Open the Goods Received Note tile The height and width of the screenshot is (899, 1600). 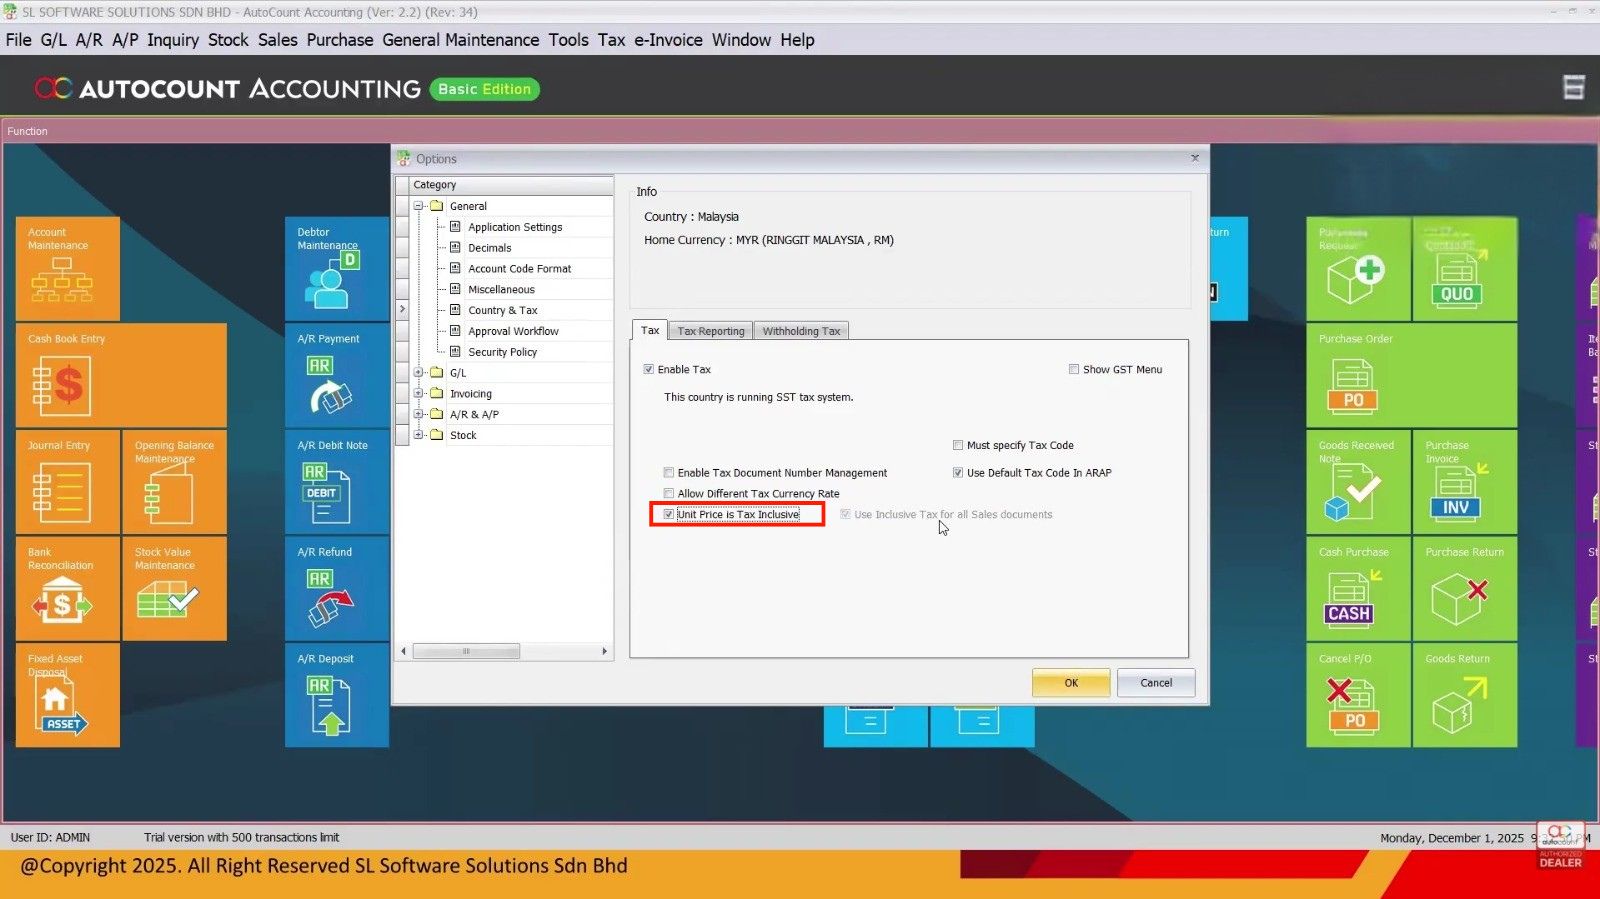pyautogui.click(x=1358, y=482)
